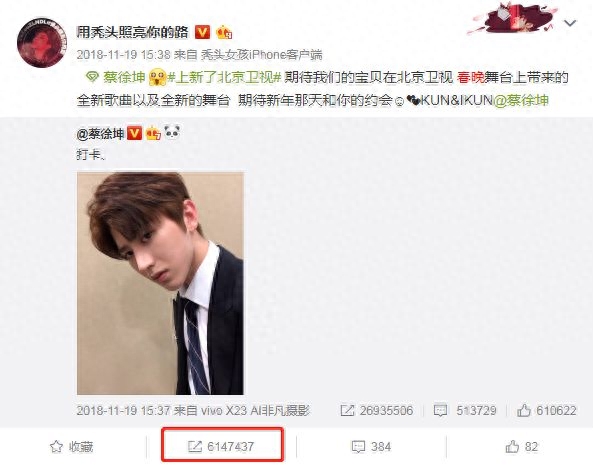The width and height of the screenshot is (593, 465).
Task: Open the poster's username profile link
Action: 132,33
